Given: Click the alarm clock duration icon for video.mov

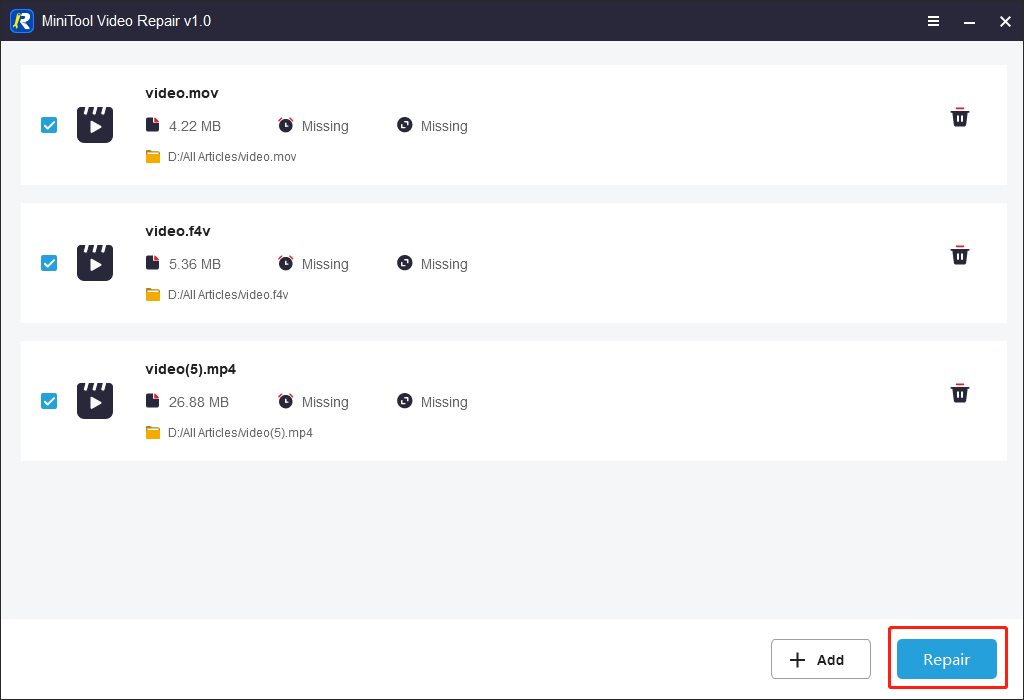Looking at the screenshot, I should click(285, 125).
